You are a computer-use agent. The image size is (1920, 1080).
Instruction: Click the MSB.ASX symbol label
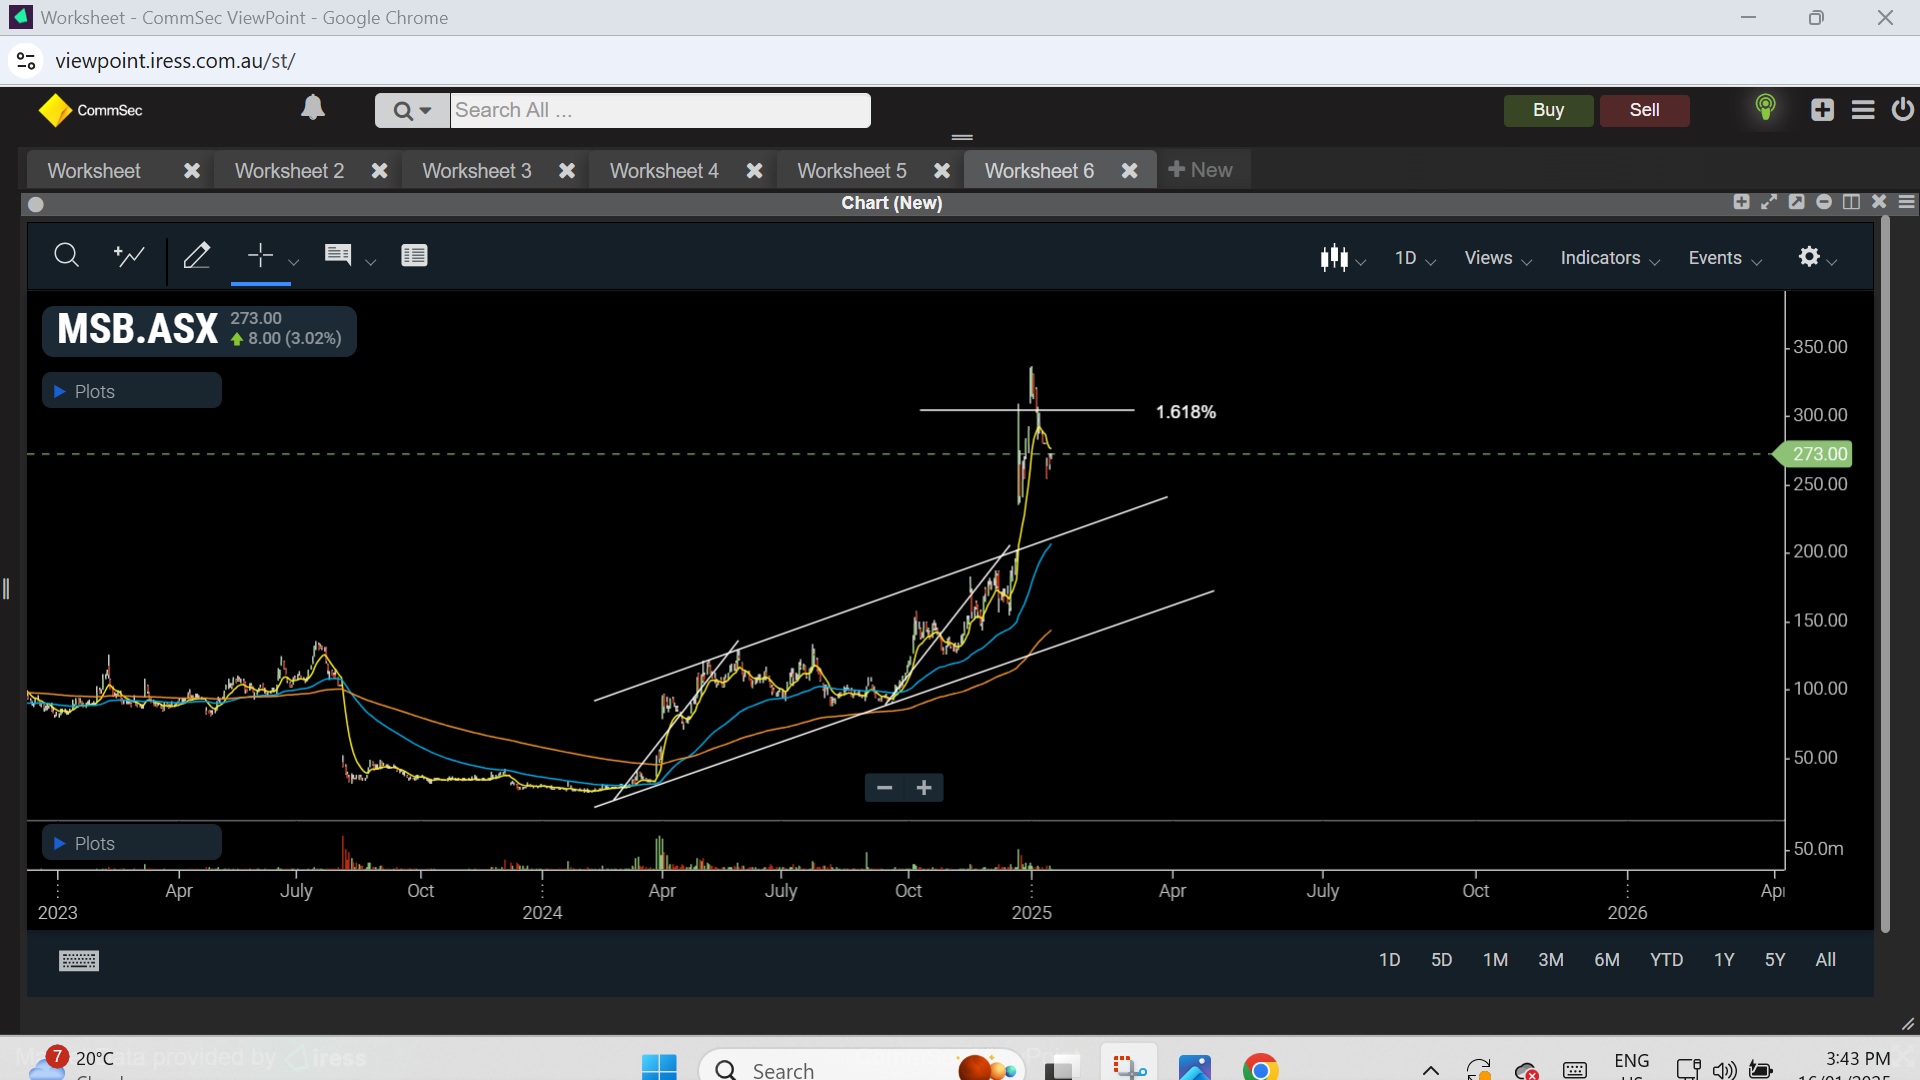click(138, 329)
